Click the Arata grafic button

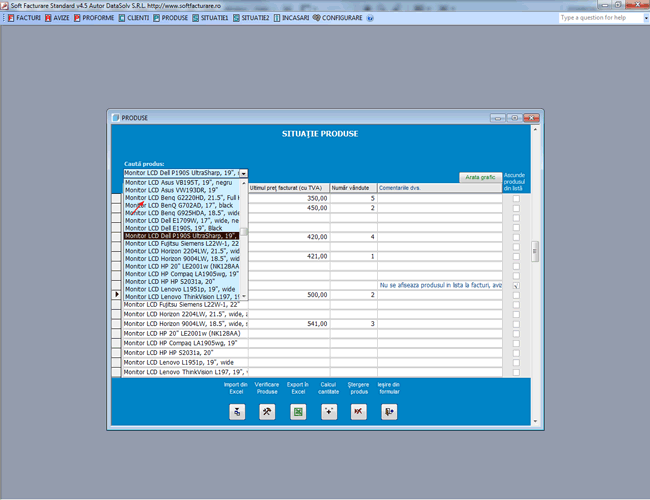[480, 177]
